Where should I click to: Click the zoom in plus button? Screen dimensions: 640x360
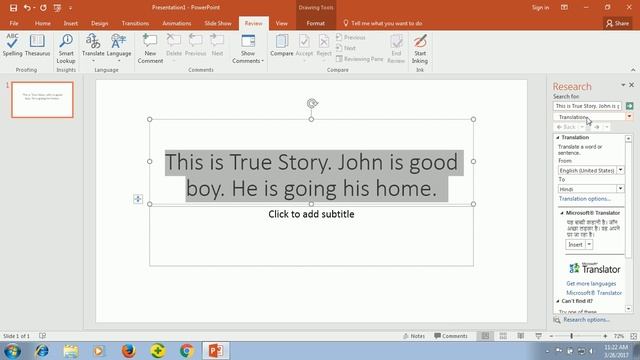[x=605, y=336]
